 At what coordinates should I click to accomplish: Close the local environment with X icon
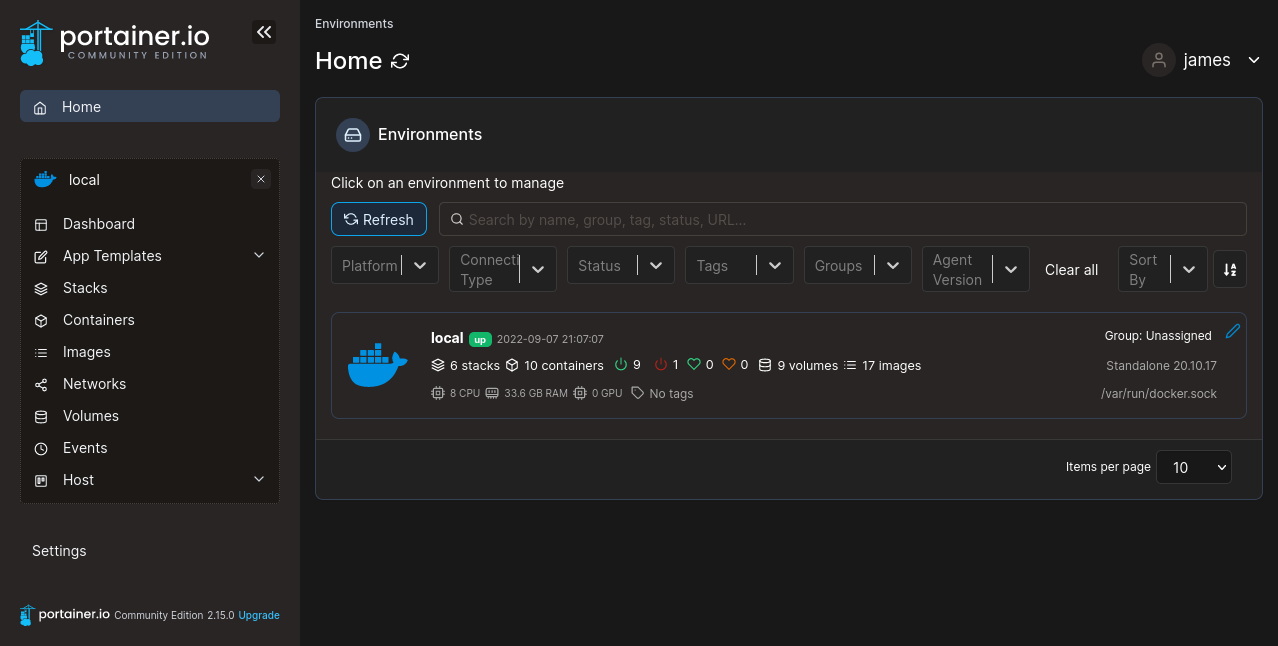(261, 179)
